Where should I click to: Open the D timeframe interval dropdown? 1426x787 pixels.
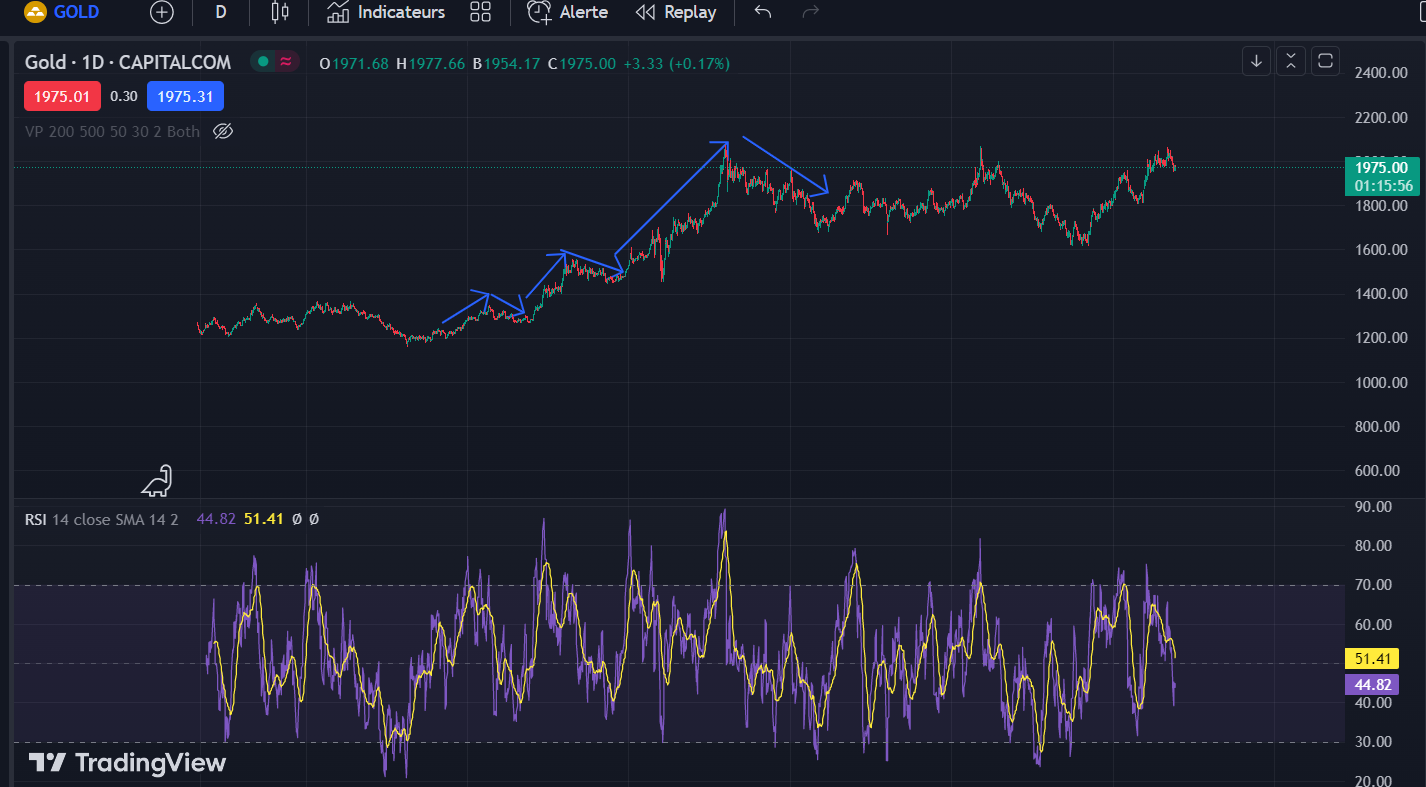pyautogui.click(x=219, y=12)
